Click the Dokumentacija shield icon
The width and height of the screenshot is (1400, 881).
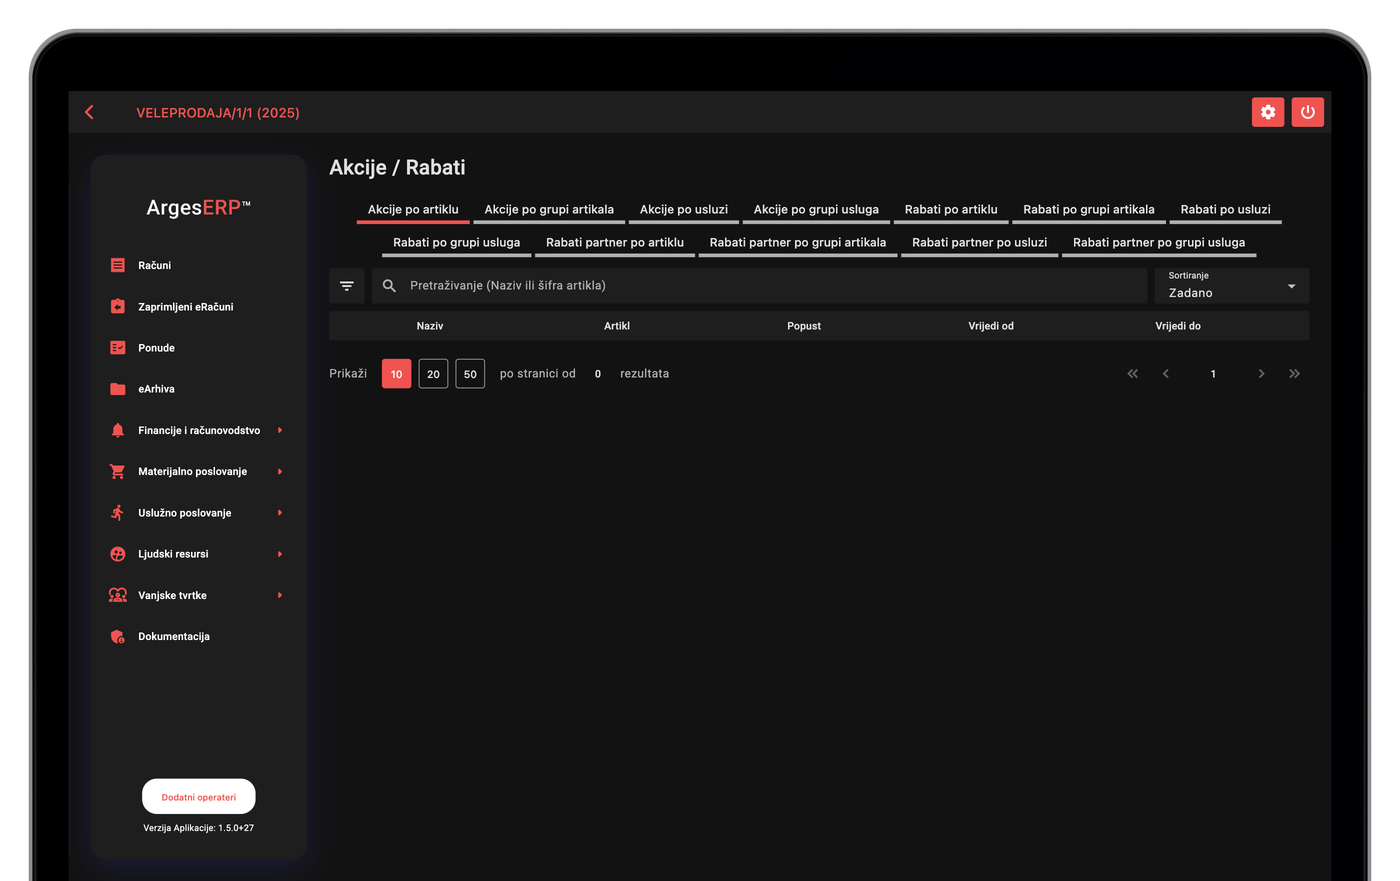click(118, 636)
